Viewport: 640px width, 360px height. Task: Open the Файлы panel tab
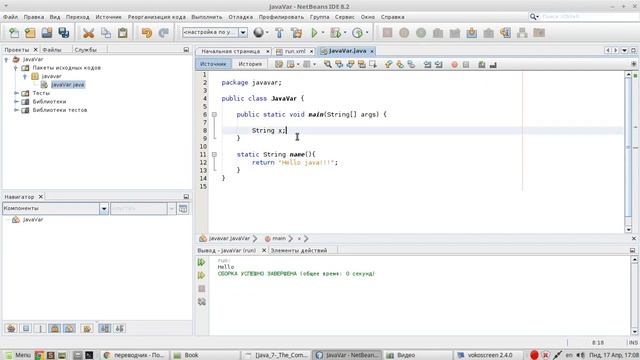(x=52, y=50)
